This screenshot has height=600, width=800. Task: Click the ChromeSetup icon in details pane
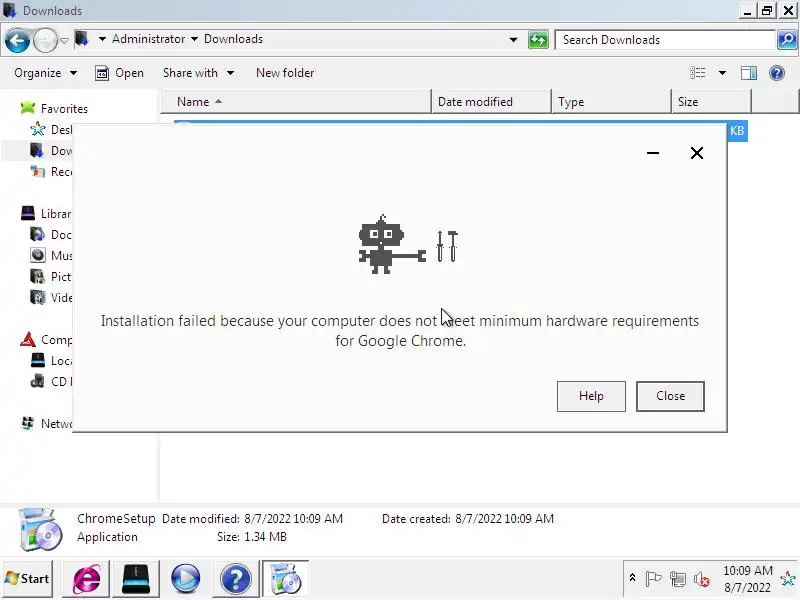click(40, 530)
